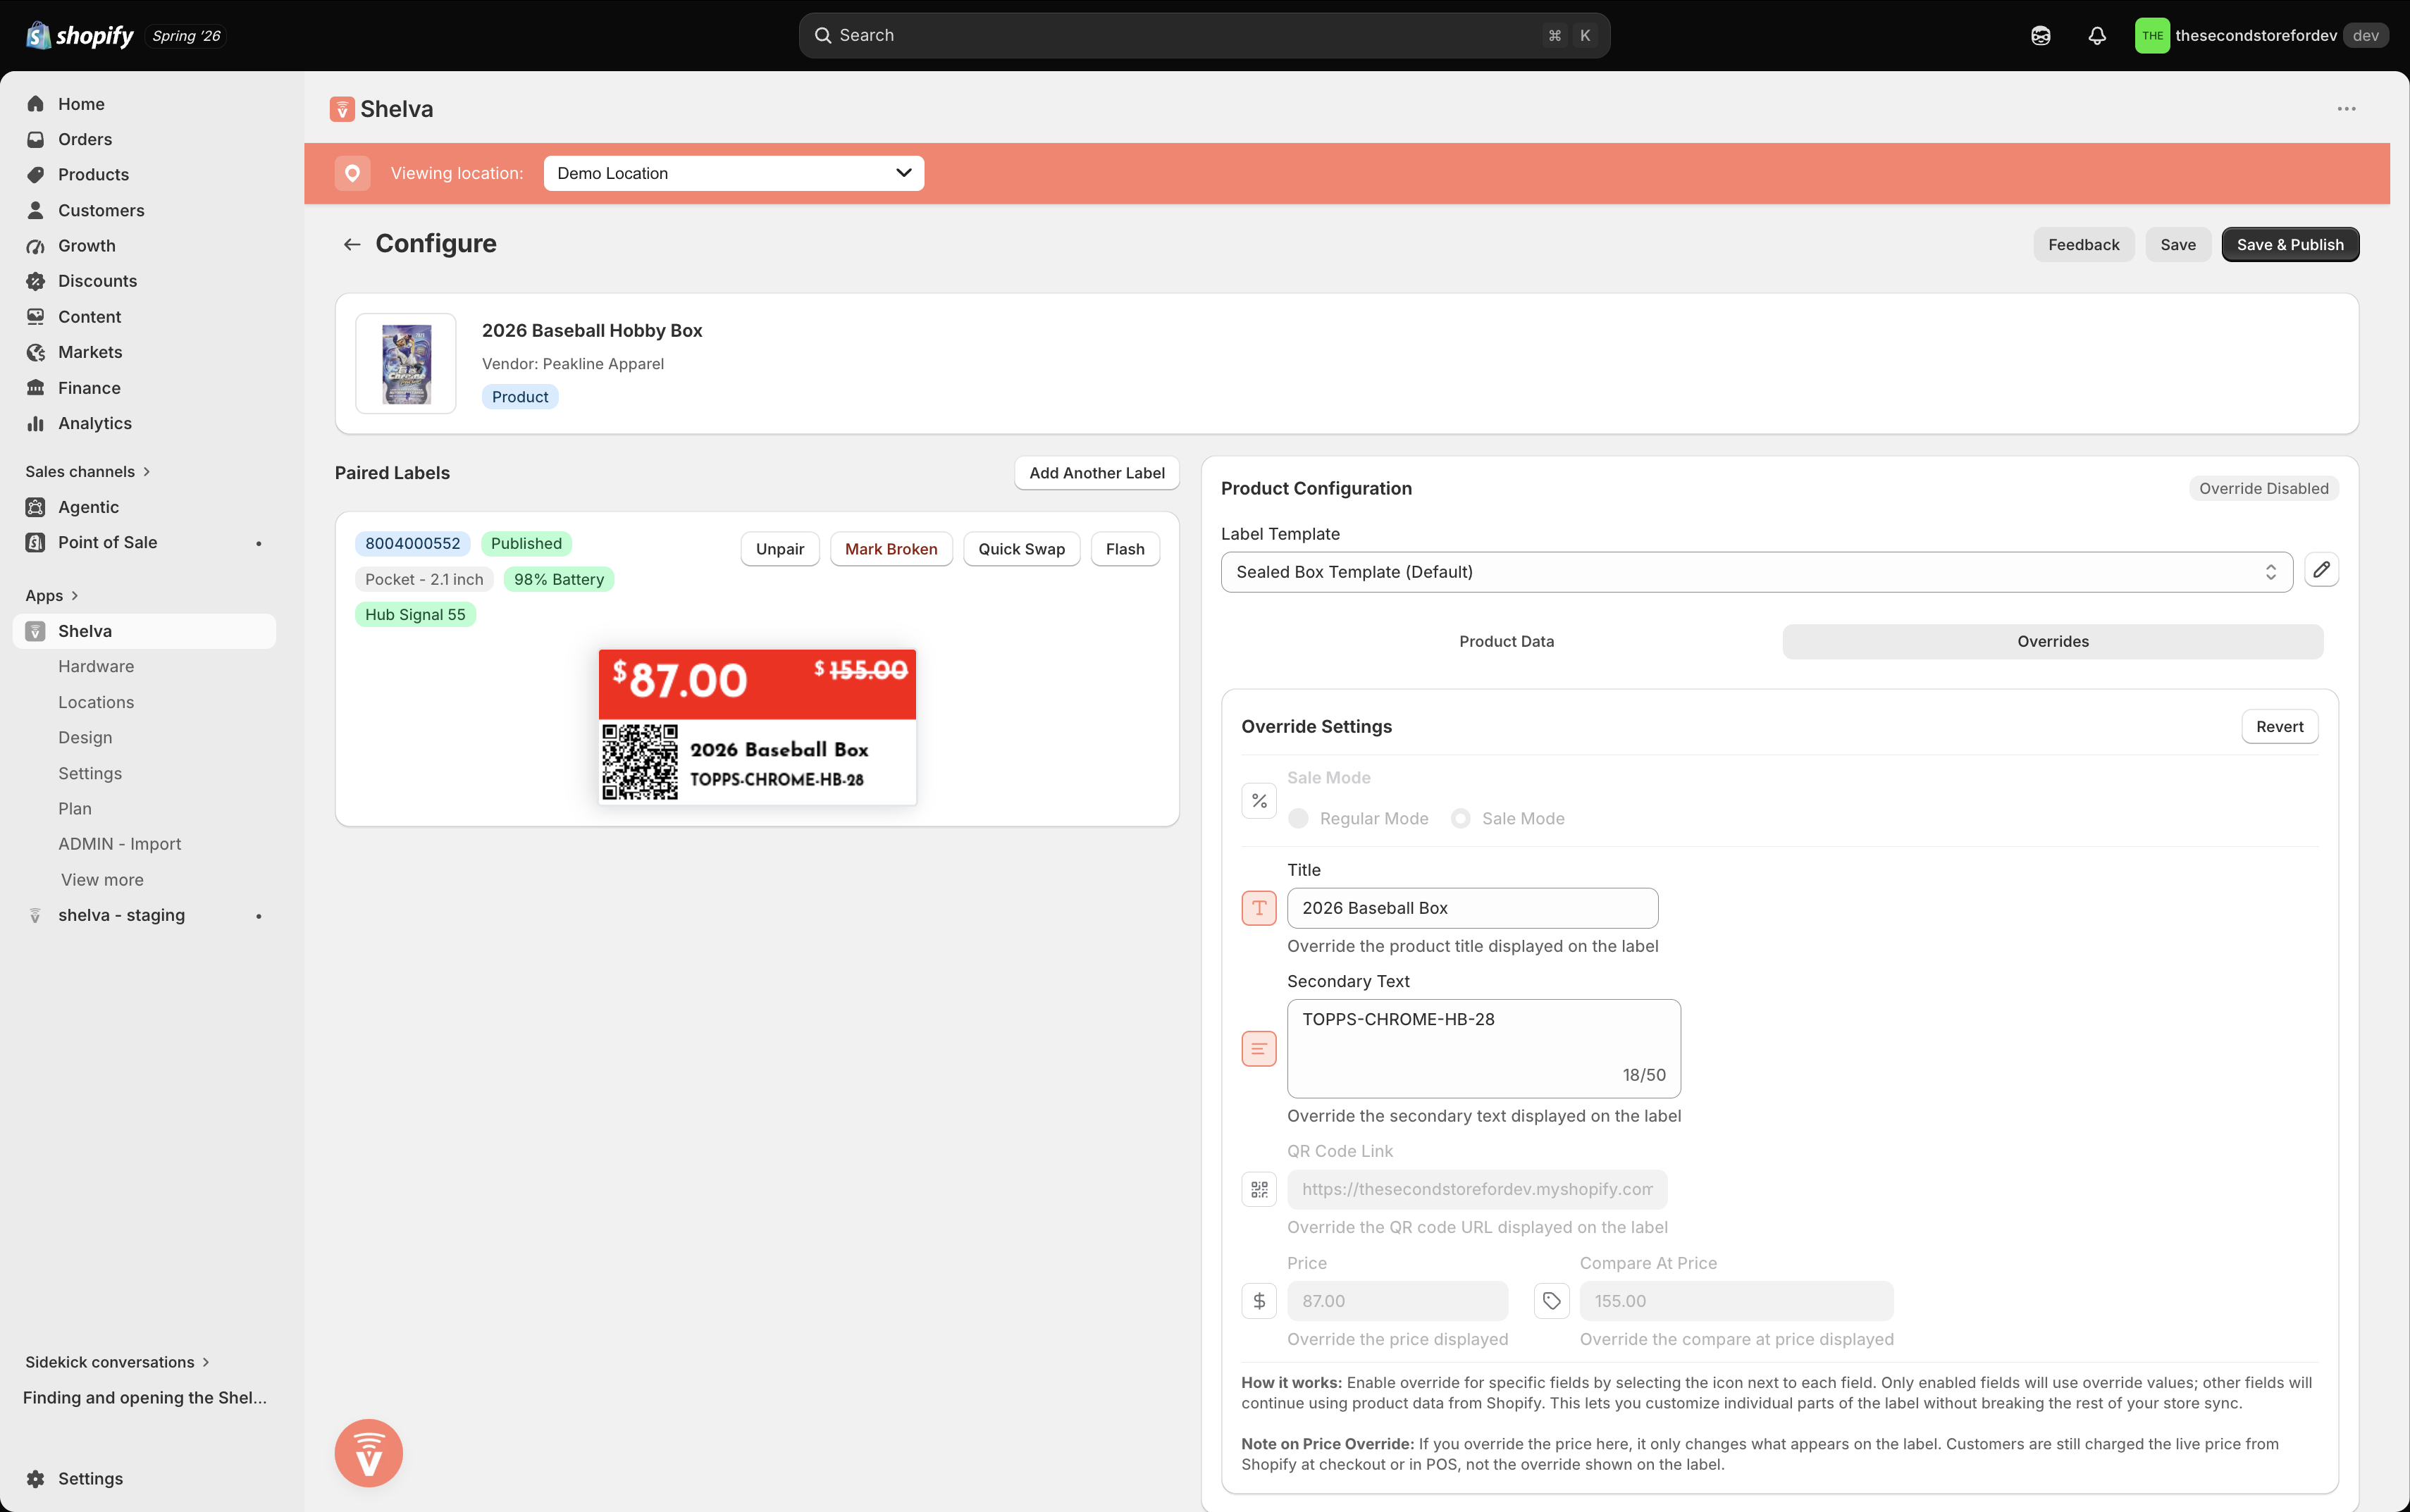2410x1512 pixels.
Task: Expand Sidekick conversations
Action: pyautogui.click(x=118, y=1362)
